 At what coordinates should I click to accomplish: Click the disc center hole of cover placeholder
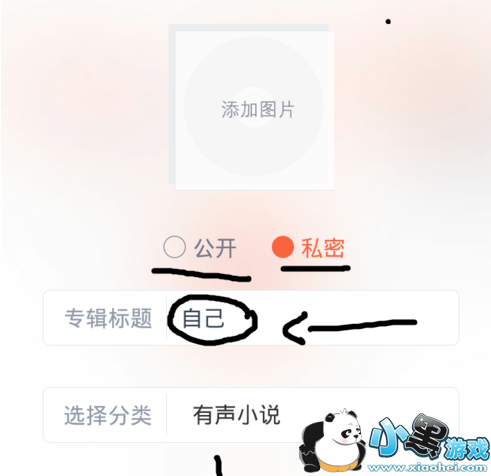pyautogui.click(x=253, y=107)
